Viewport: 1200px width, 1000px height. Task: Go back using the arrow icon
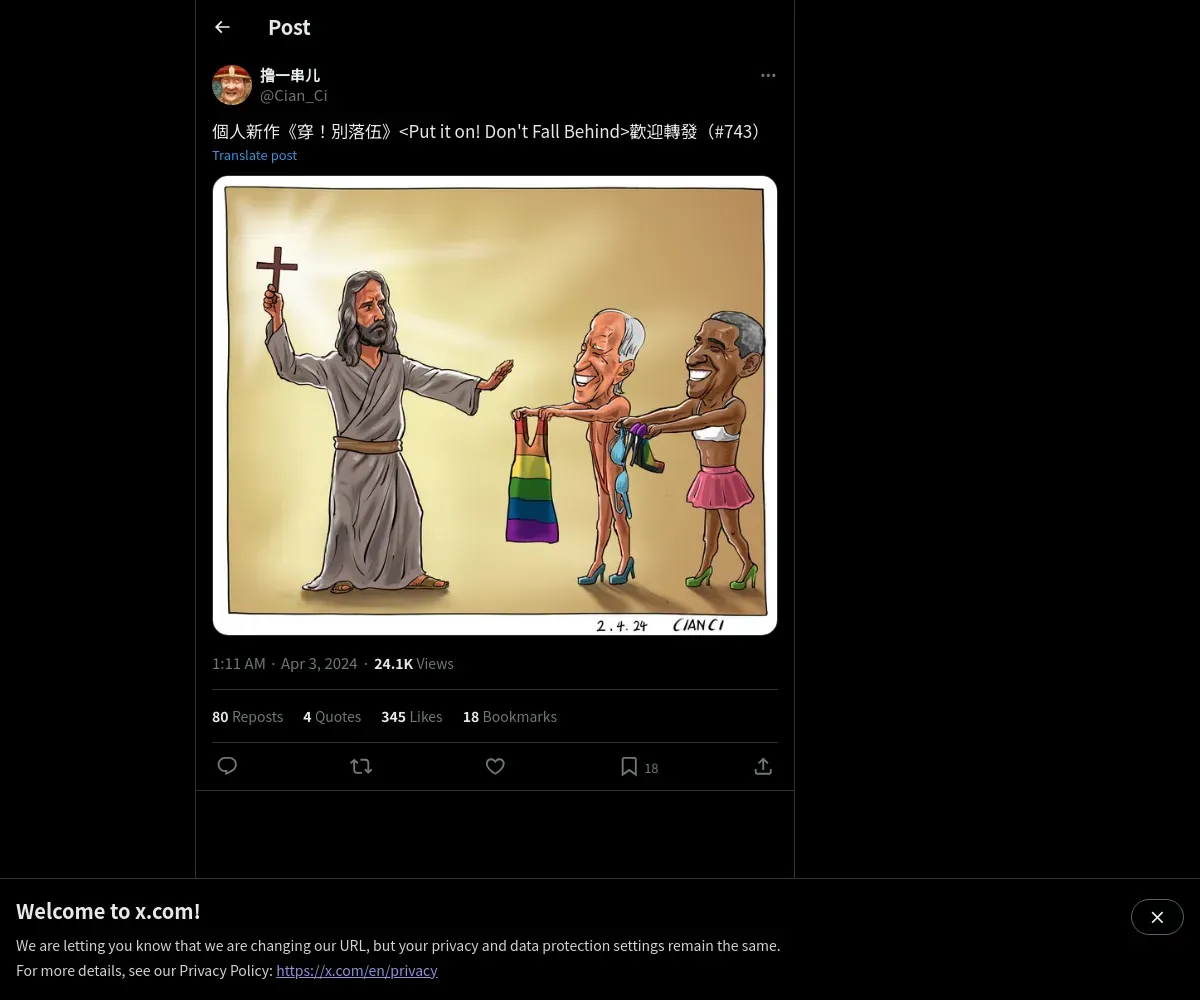[x=222, y=28]
